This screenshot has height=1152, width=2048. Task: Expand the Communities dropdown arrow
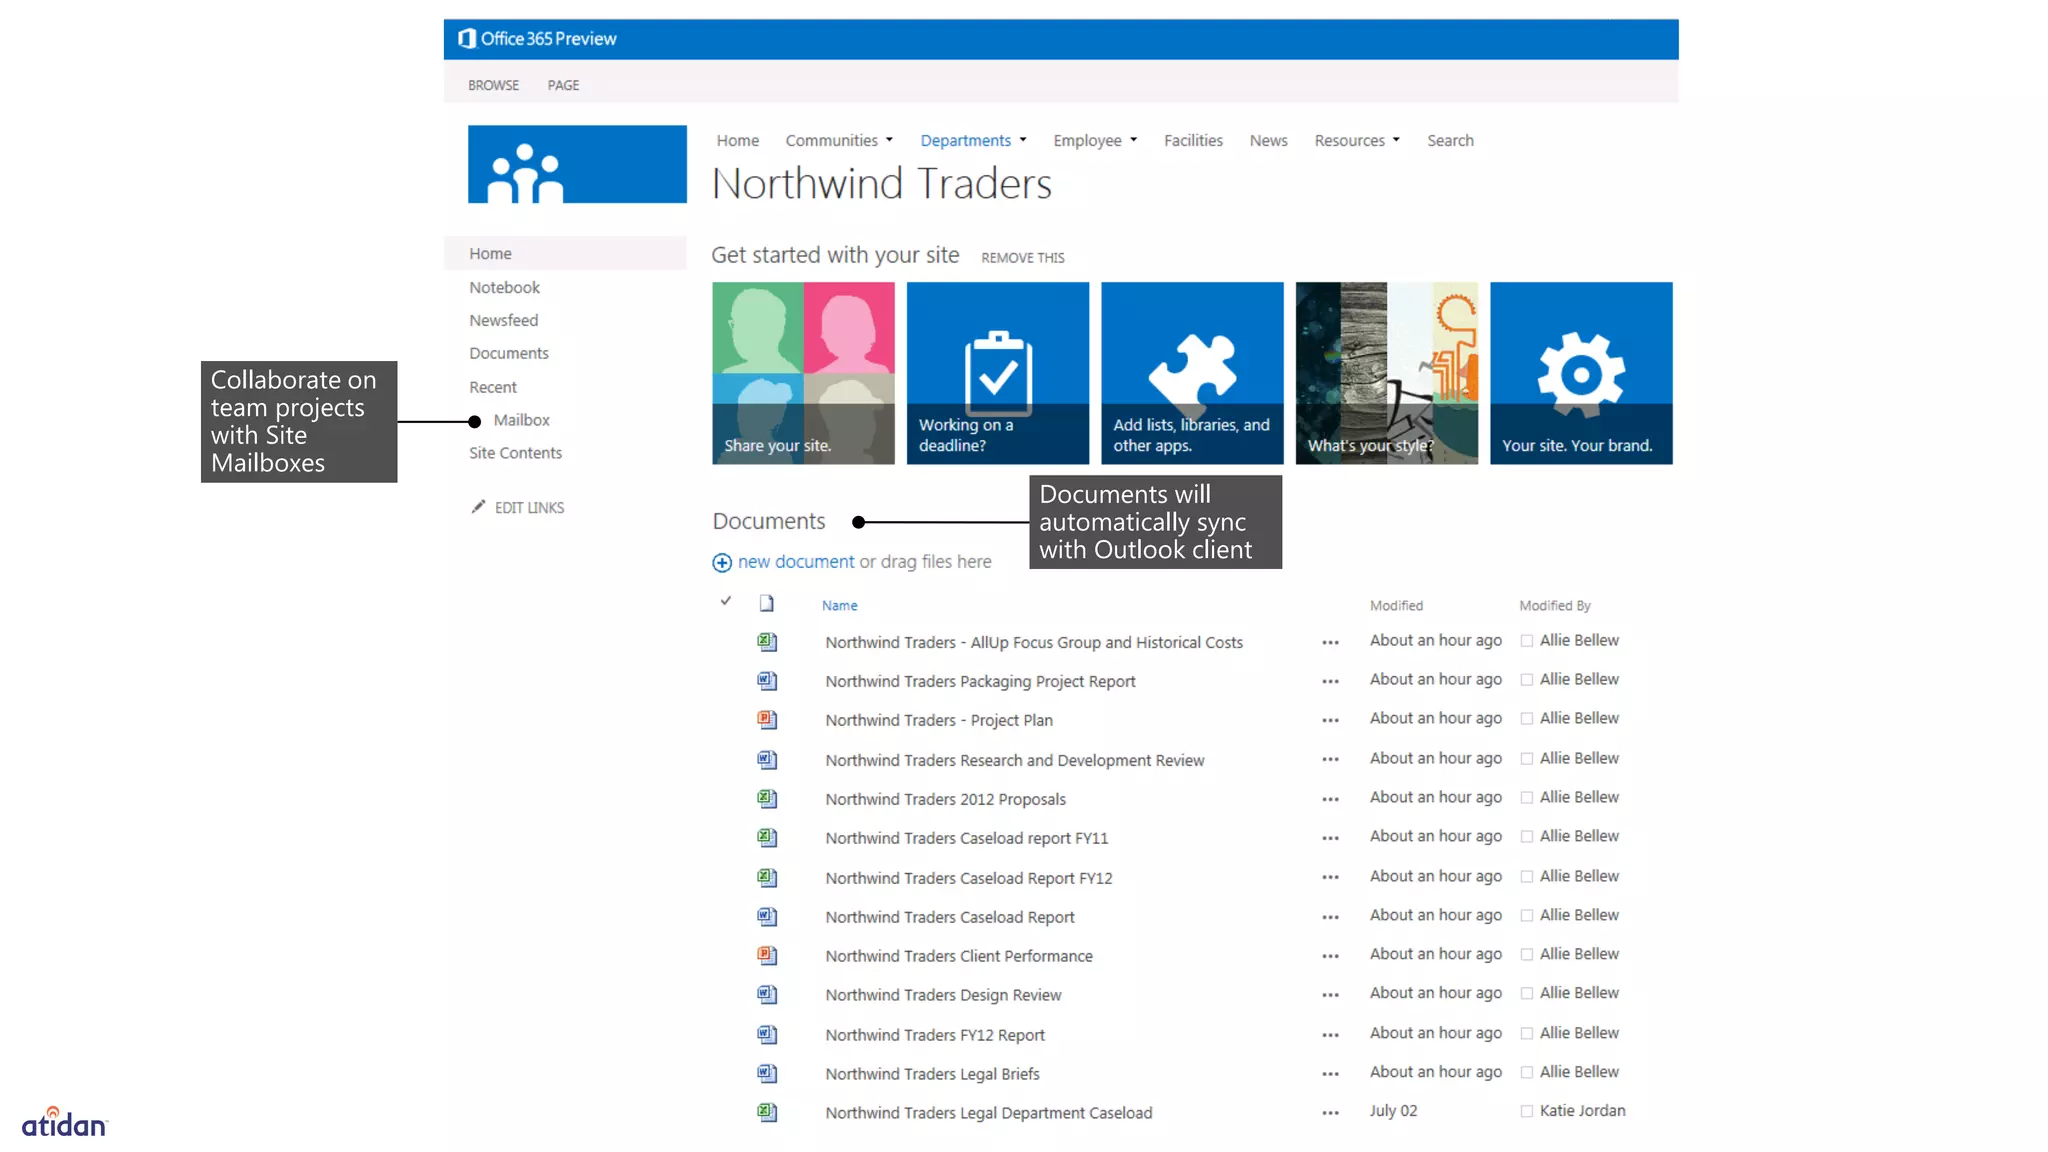coord(889,140)
